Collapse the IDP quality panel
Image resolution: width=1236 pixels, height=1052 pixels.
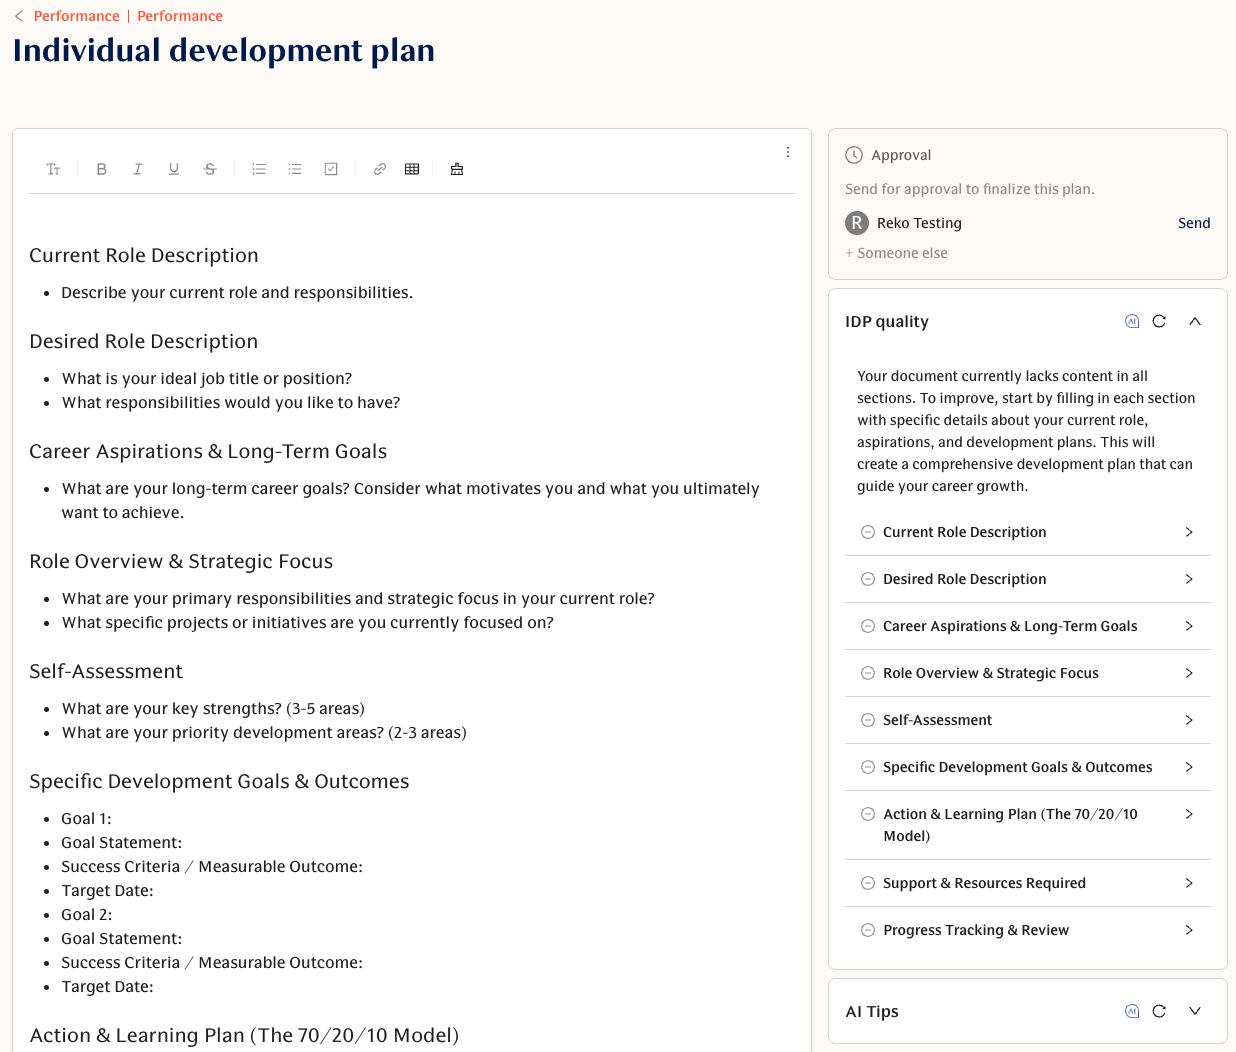pyautogui.click(x=1194, y=321)
